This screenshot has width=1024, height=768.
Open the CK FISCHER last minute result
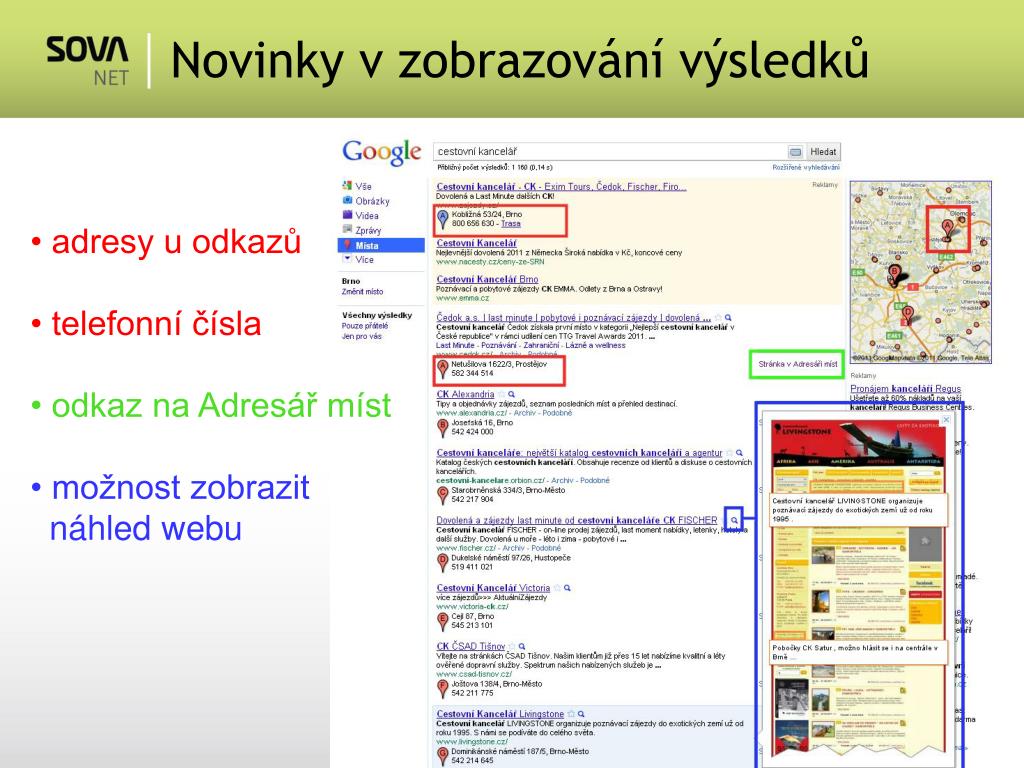pos(577,520)
